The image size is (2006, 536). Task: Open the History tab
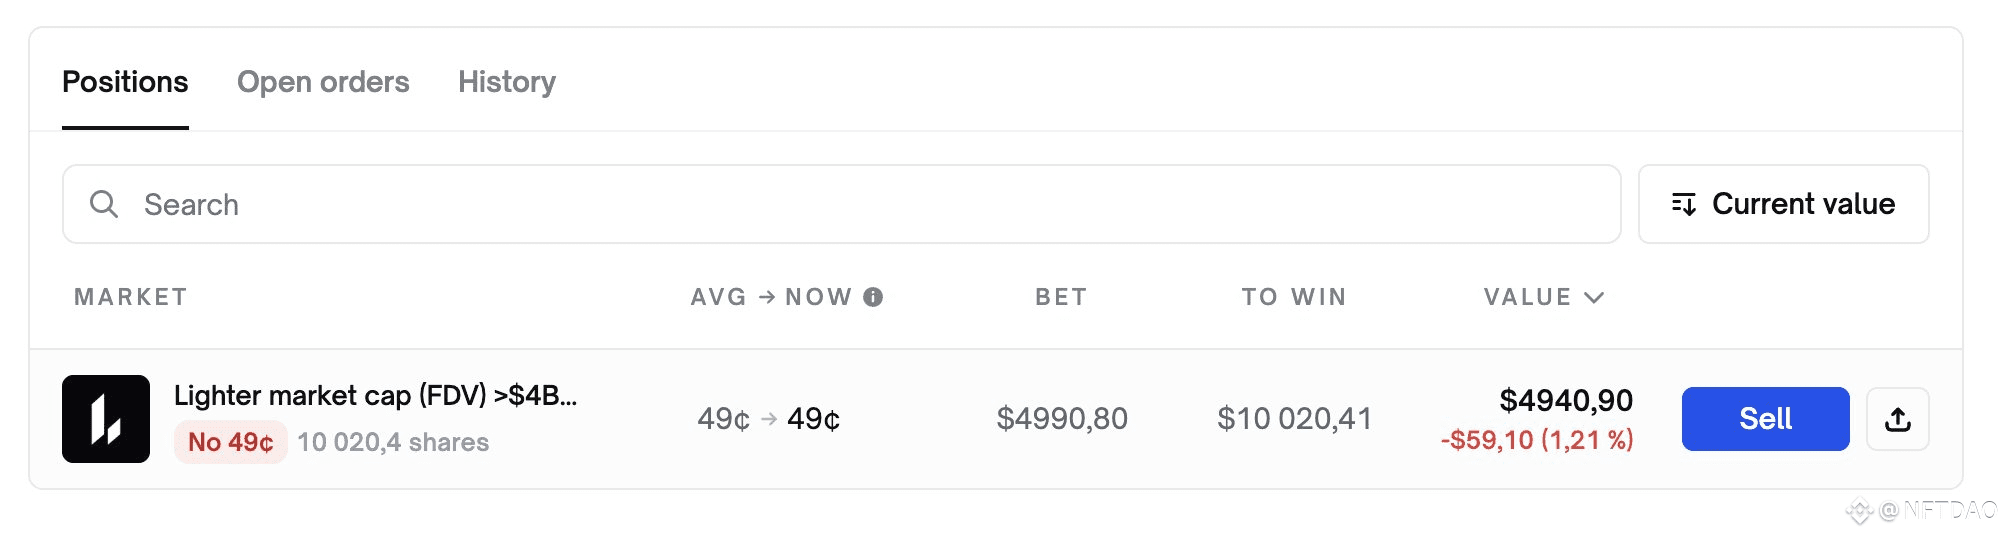tap(507, 82)
